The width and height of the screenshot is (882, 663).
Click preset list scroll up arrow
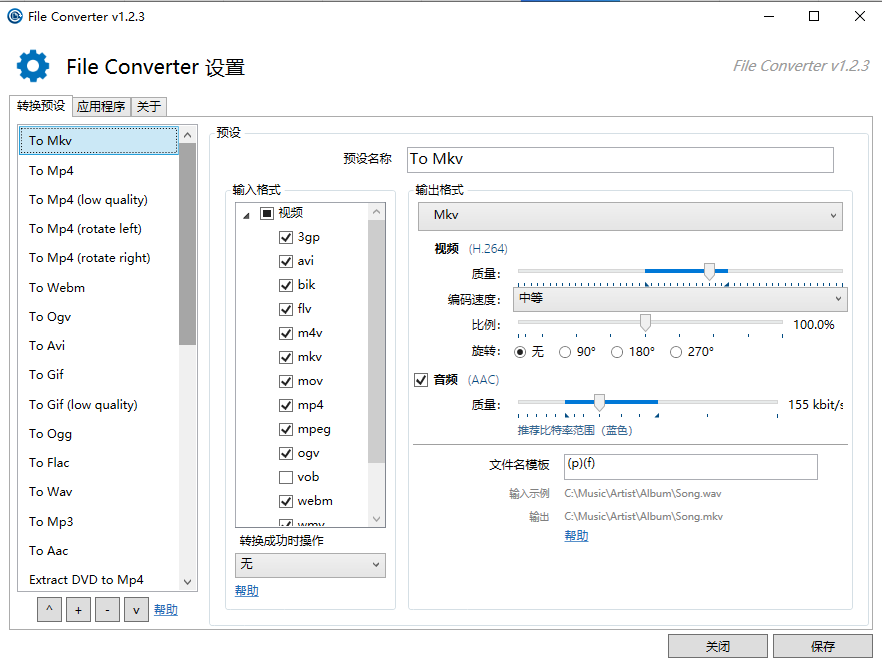188,135
